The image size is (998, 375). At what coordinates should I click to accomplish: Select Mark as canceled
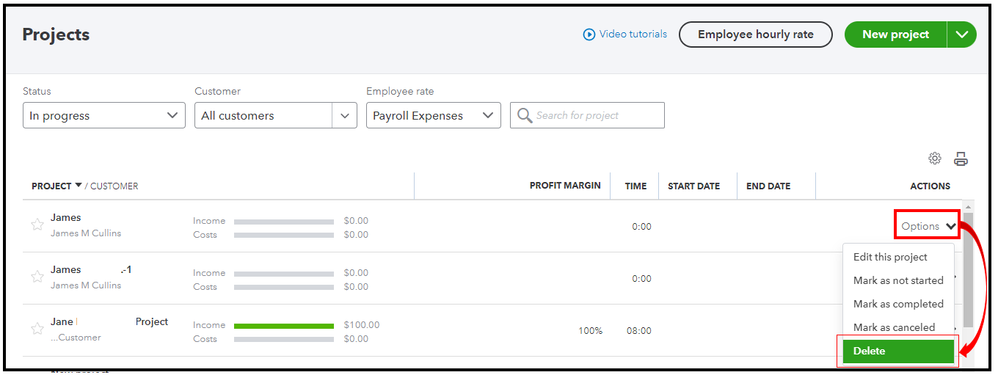[894, 327]
